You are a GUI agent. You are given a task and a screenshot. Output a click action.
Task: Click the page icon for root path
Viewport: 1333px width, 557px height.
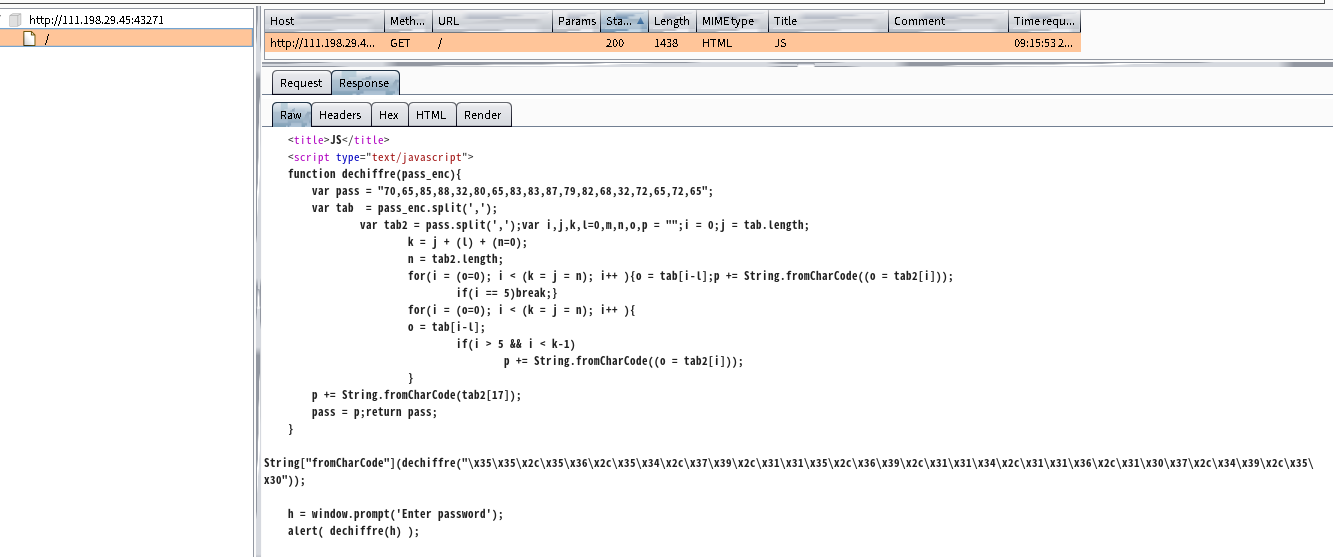click(30, 38)
